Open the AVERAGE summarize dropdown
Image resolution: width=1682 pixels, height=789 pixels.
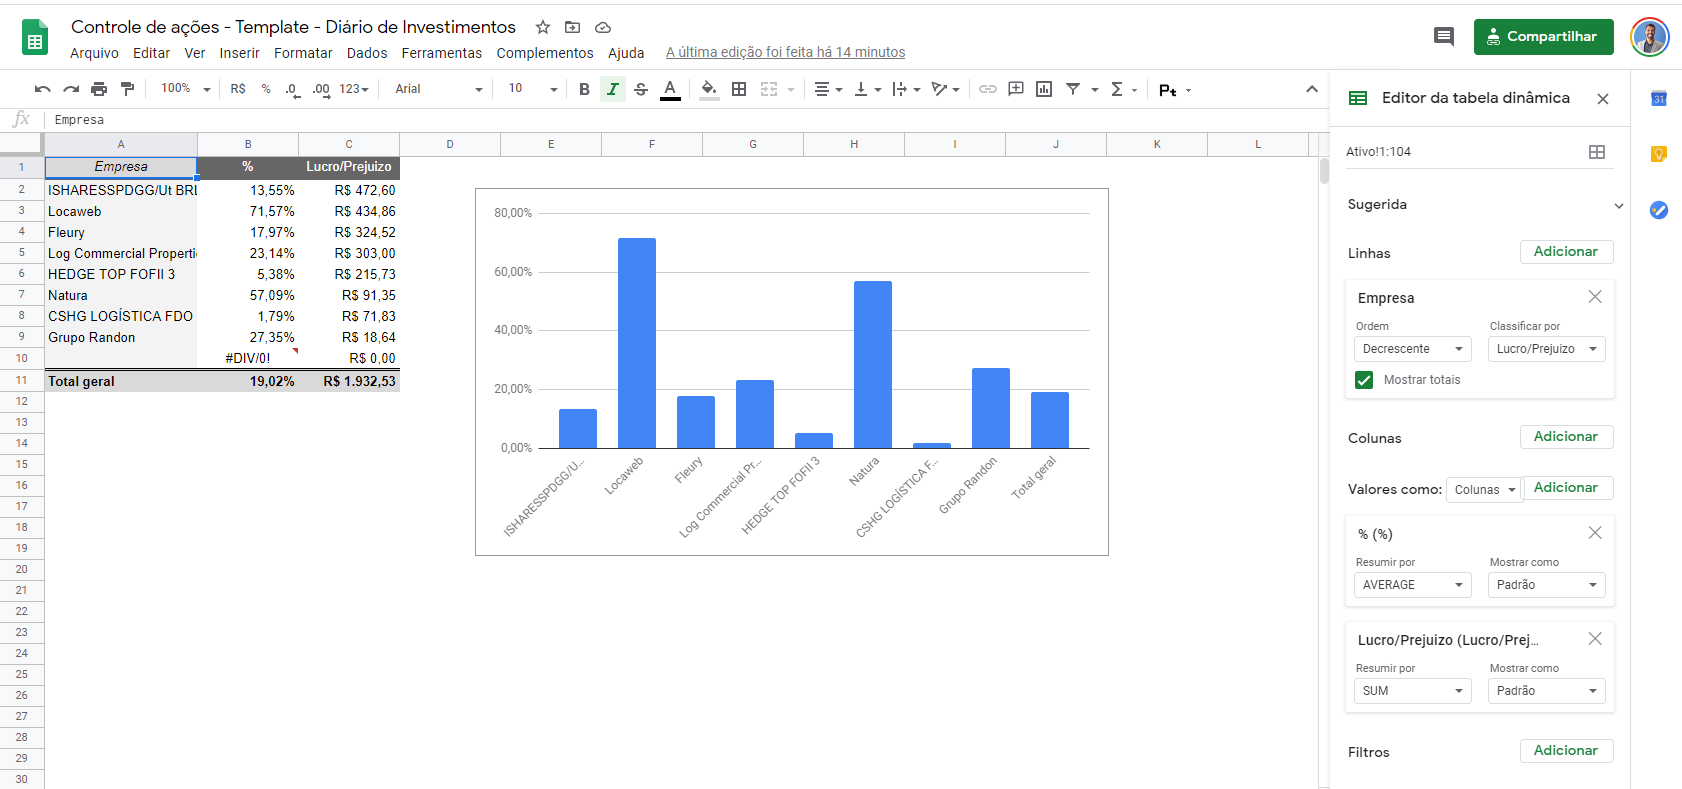point(1412,585)
